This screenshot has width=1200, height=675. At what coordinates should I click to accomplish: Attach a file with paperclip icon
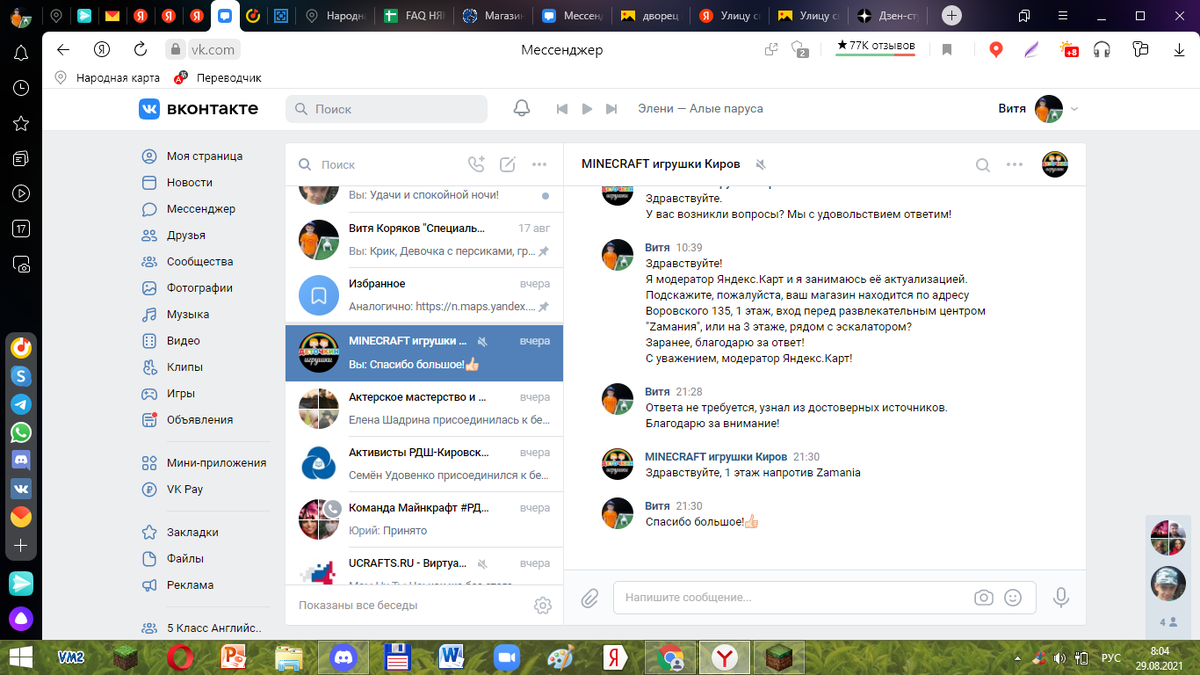(x=590, y=598)
